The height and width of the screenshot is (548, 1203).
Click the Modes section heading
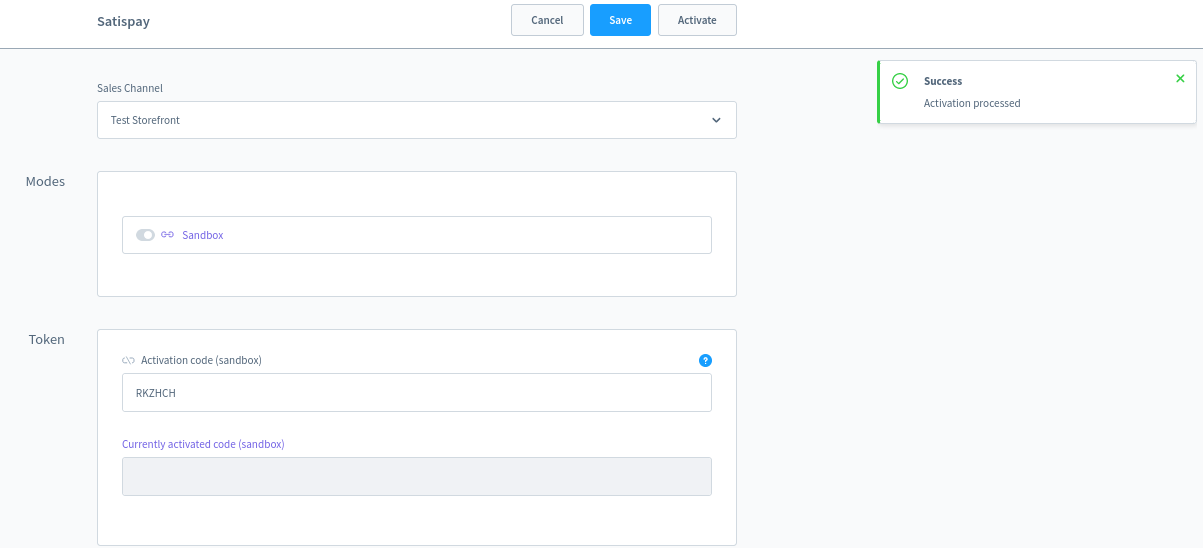45,181
